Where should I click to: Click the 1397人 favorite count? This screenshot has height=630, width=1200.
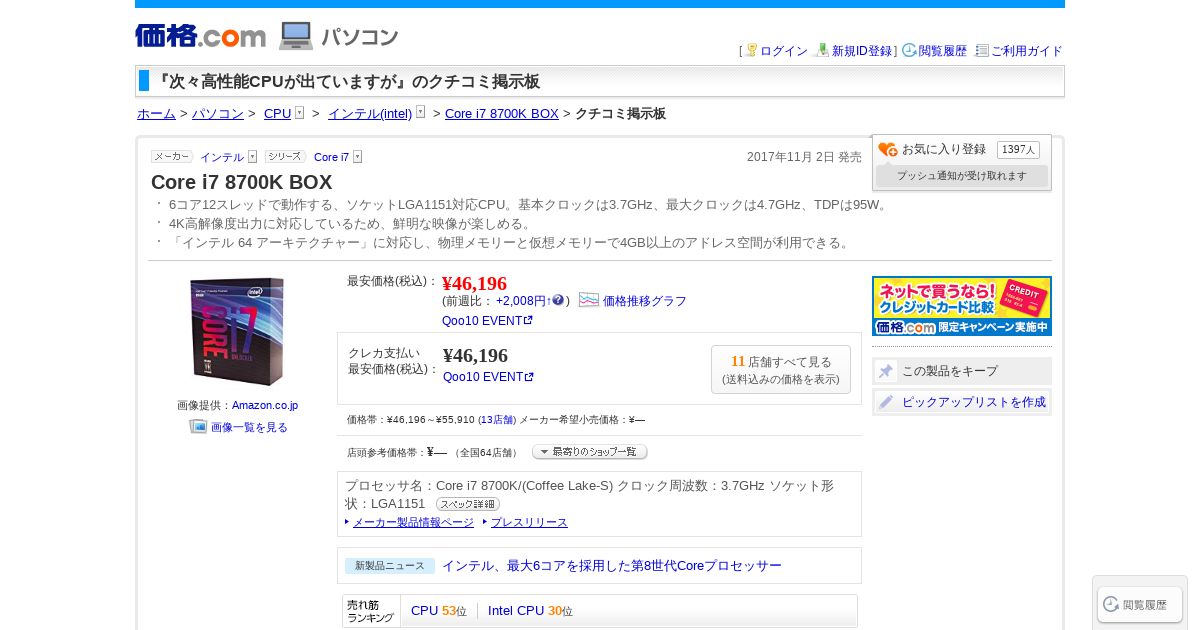(1018, 149)
